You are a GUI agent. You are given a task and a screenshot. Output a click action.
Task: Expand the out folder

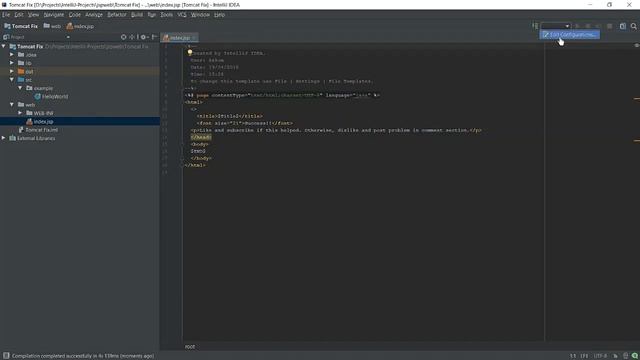(x=12, y=71)
